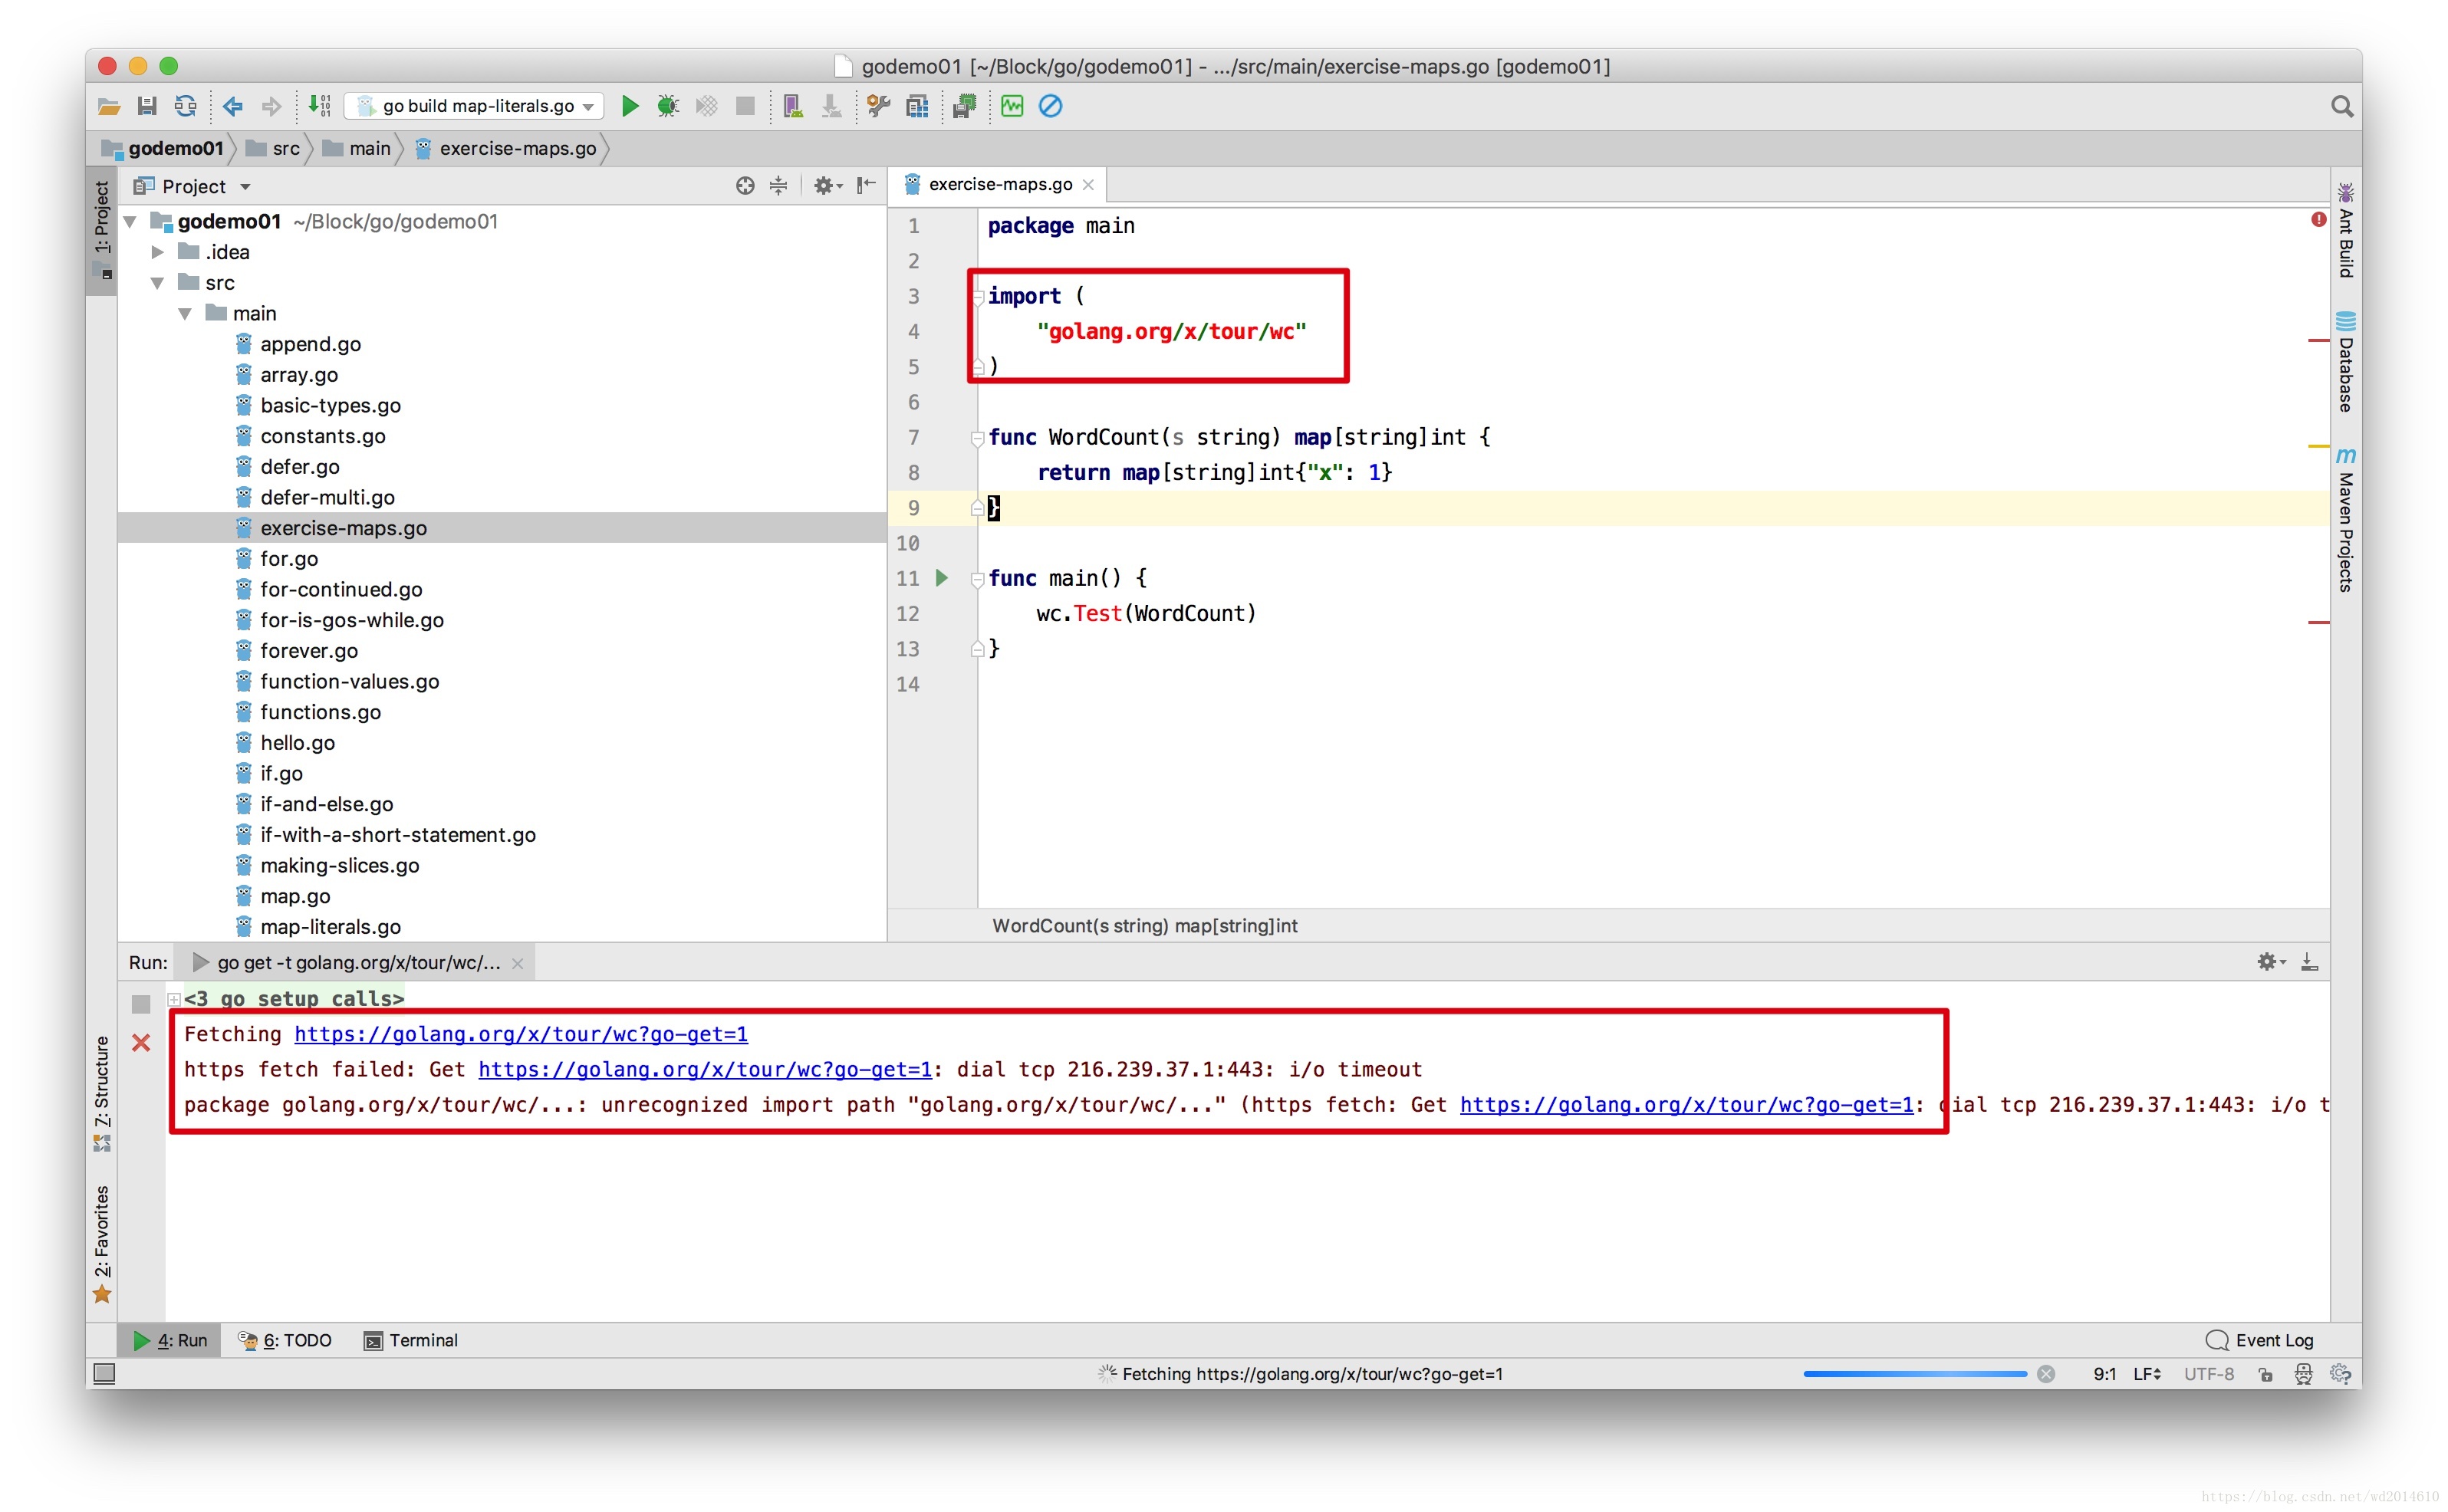Toggle the 1: Project side tool window
This screenshot has height=1512, width=2448.
102,230
